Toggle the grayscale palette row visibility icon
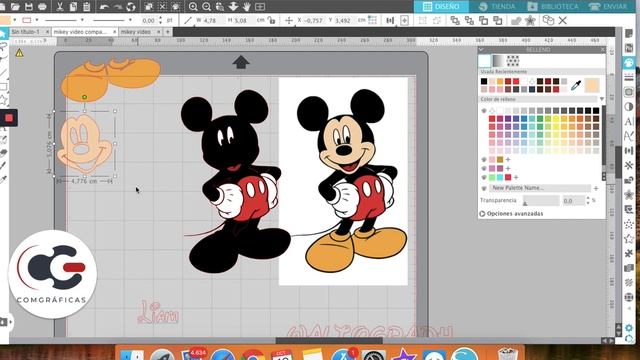Viewport: 640px width, 360px height. coord(484,111)
